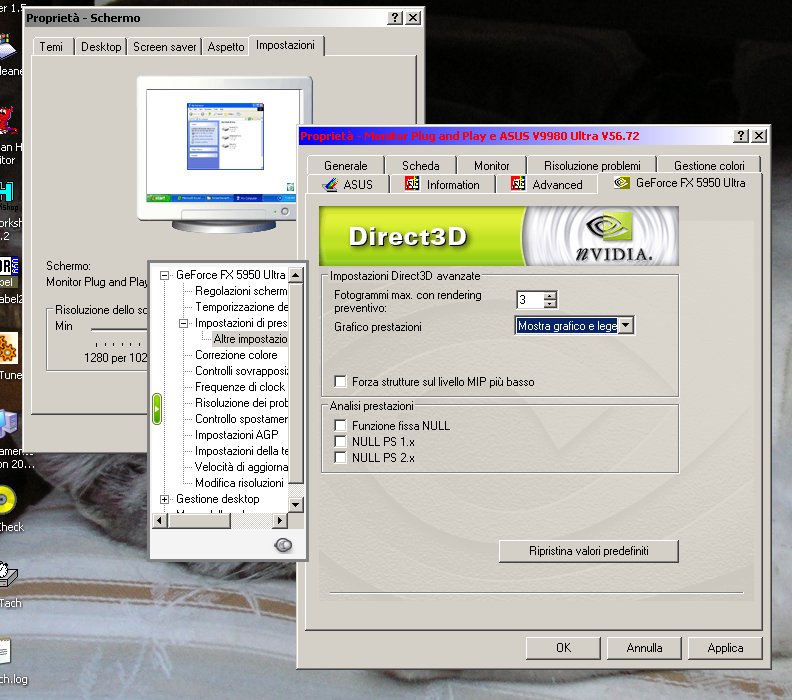Viewport: 792px width, 700px height.
Task: Expand the Gestione desktop tree node
Action: (165, 499)
